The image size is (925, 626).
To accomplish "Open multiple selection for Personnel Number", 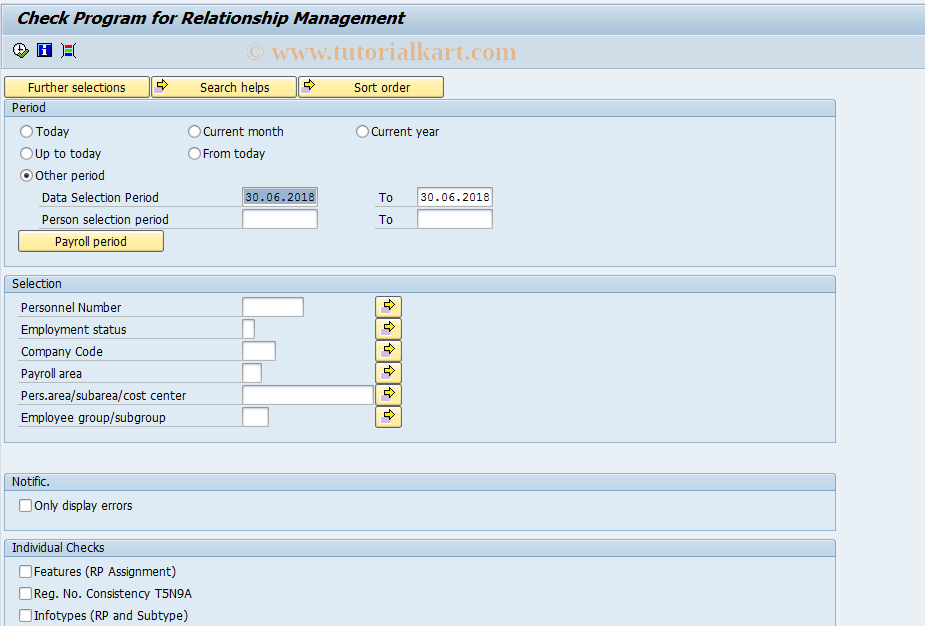I will [x=388, y=306].
